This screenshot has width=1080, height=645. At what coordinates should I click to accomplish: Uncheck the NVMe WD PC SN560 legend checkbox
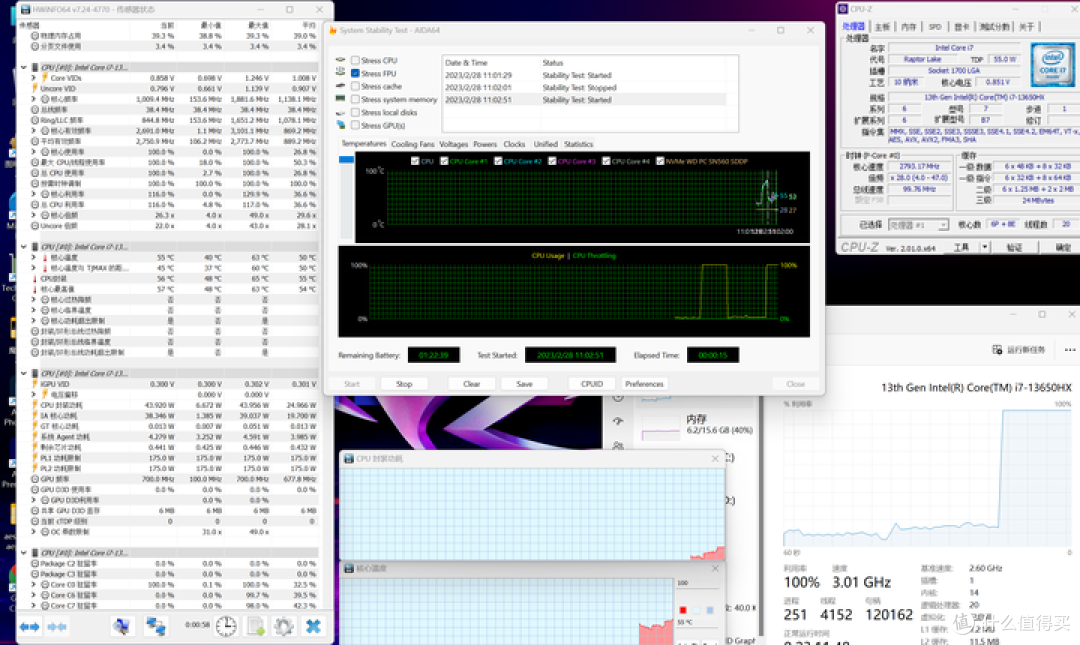[x=661, y=161]
